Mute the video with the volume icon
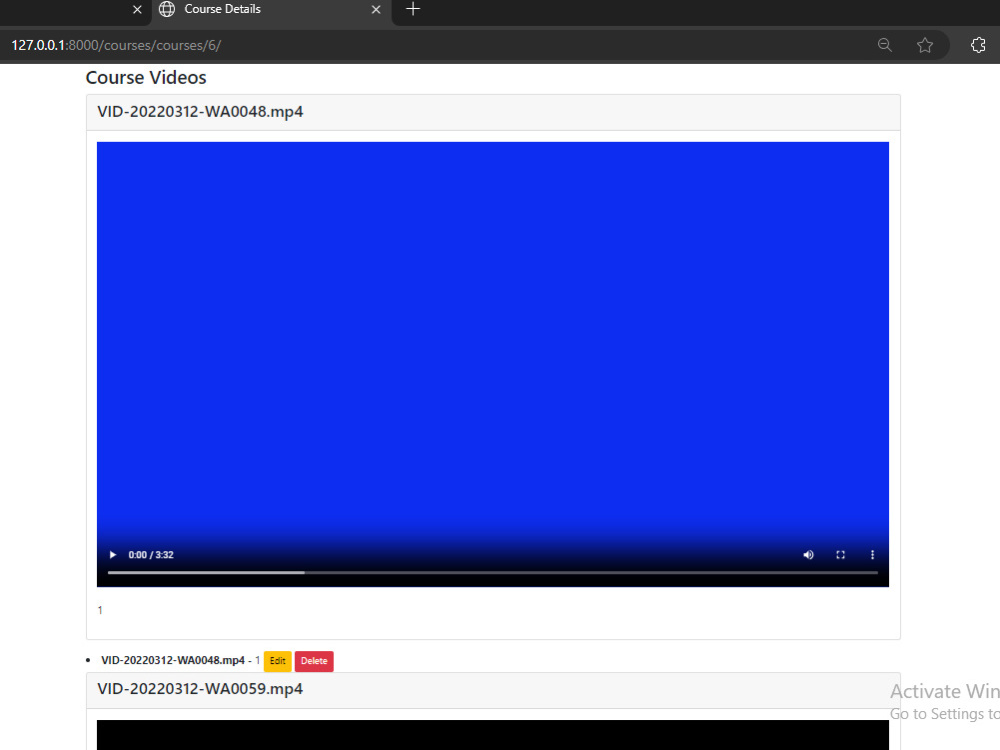This screenshot has height=750, width=1000. point(808,555)
